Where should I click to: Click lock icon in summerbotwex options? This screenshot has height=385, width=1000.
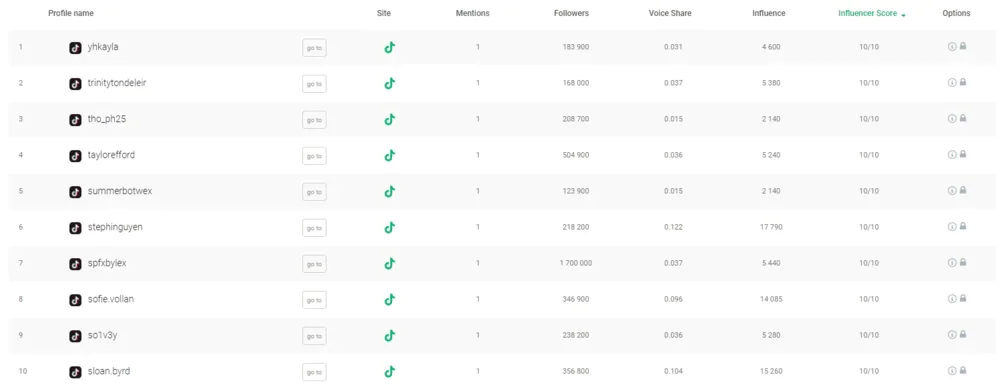point(962,190)
